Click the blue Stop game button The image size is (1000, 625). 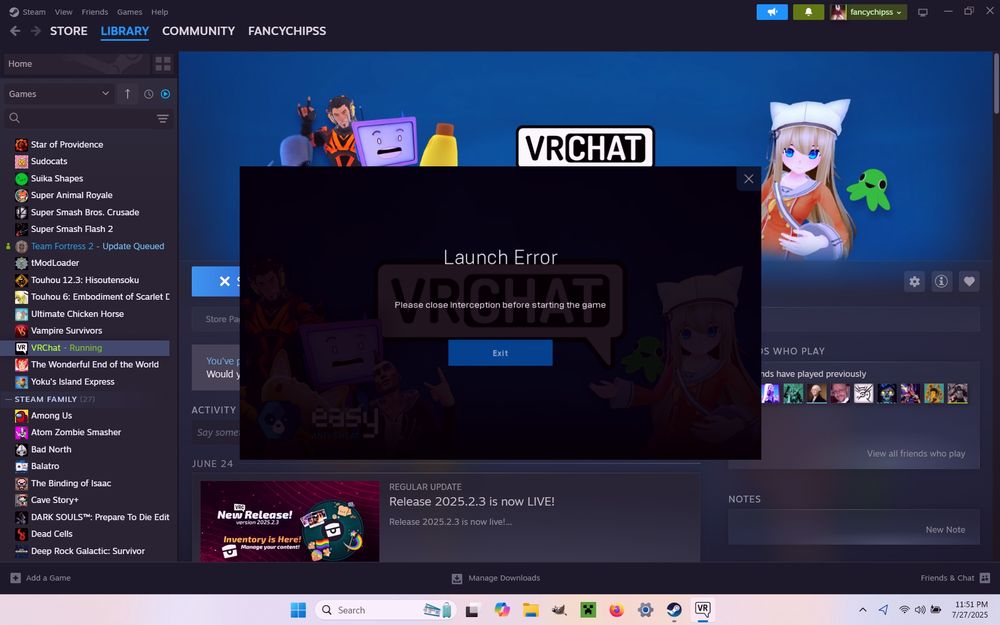pyautogui.click(x=216, y=281)
